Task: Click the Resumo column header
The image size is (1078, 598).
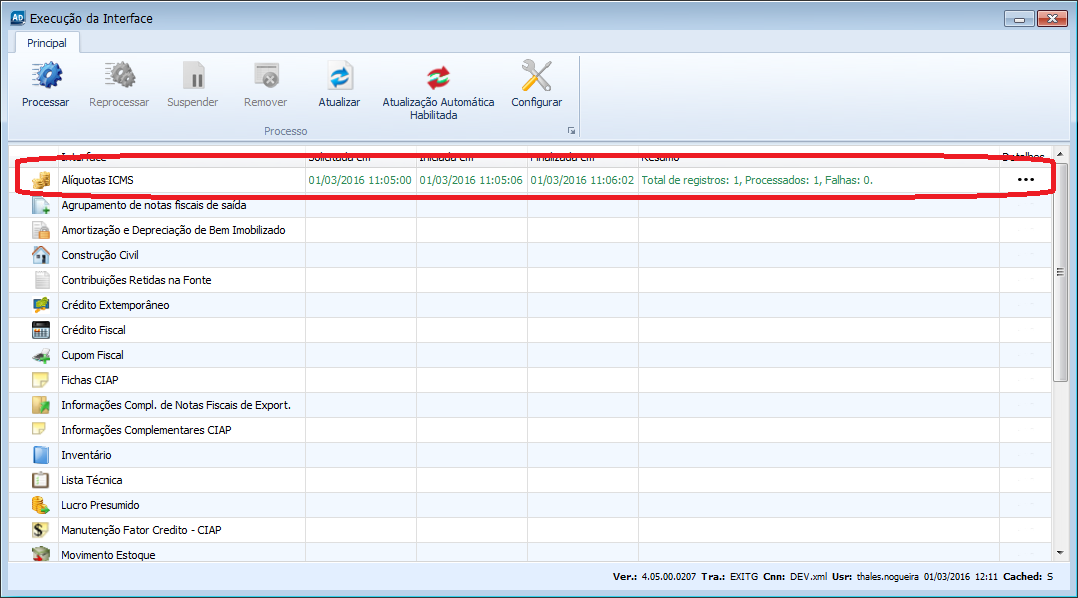Action: (660, 157)
